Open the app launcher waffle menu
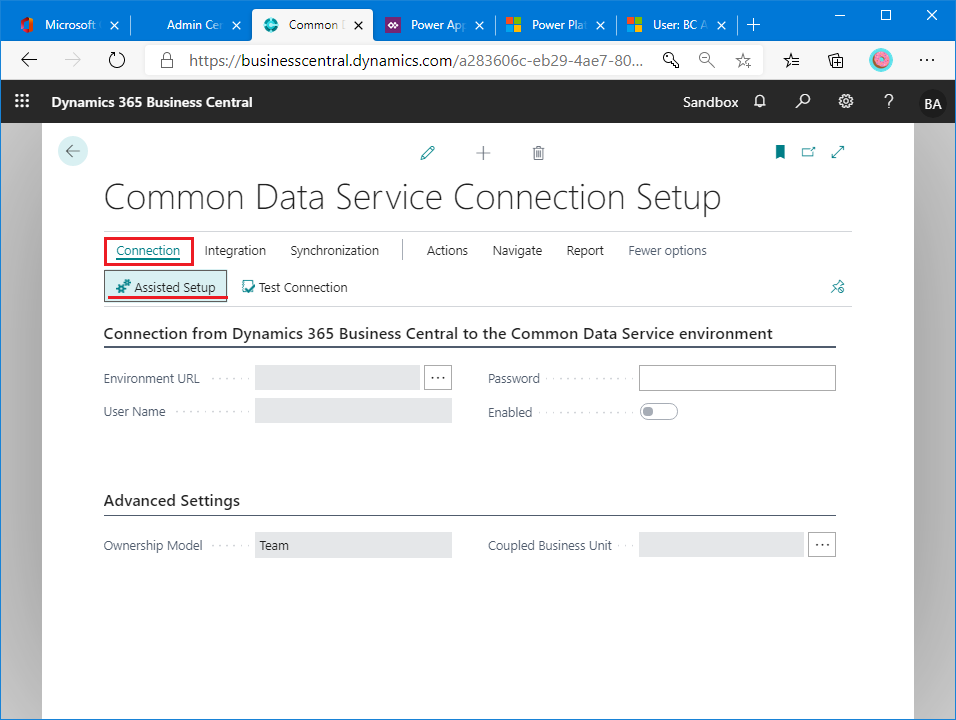This screenshot has width=956, height=720. tap(22, 101)
